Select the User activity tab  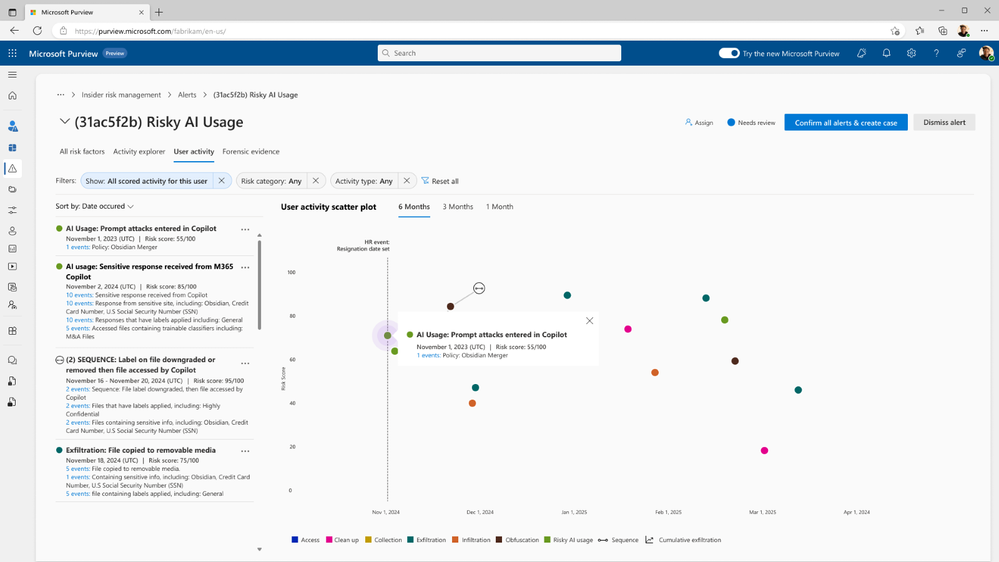(x=194, y=152)
